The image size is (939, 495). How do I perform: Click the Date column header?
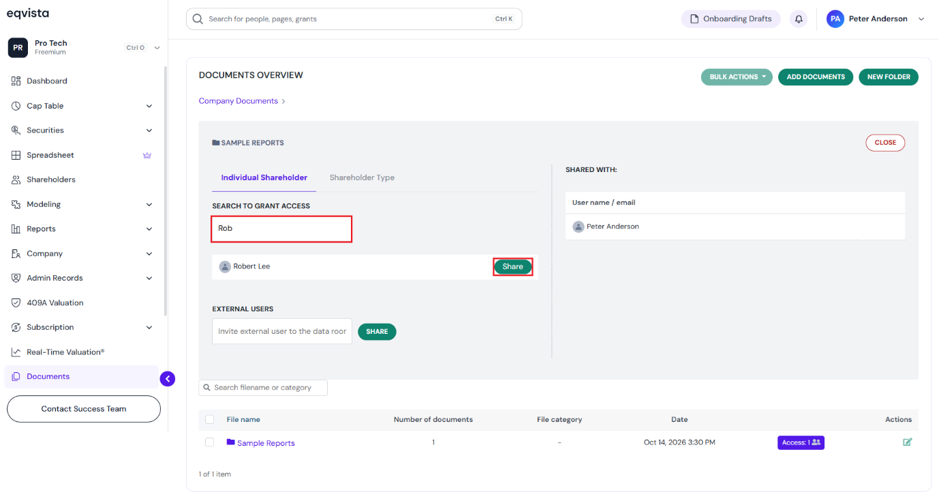point(679,420)
